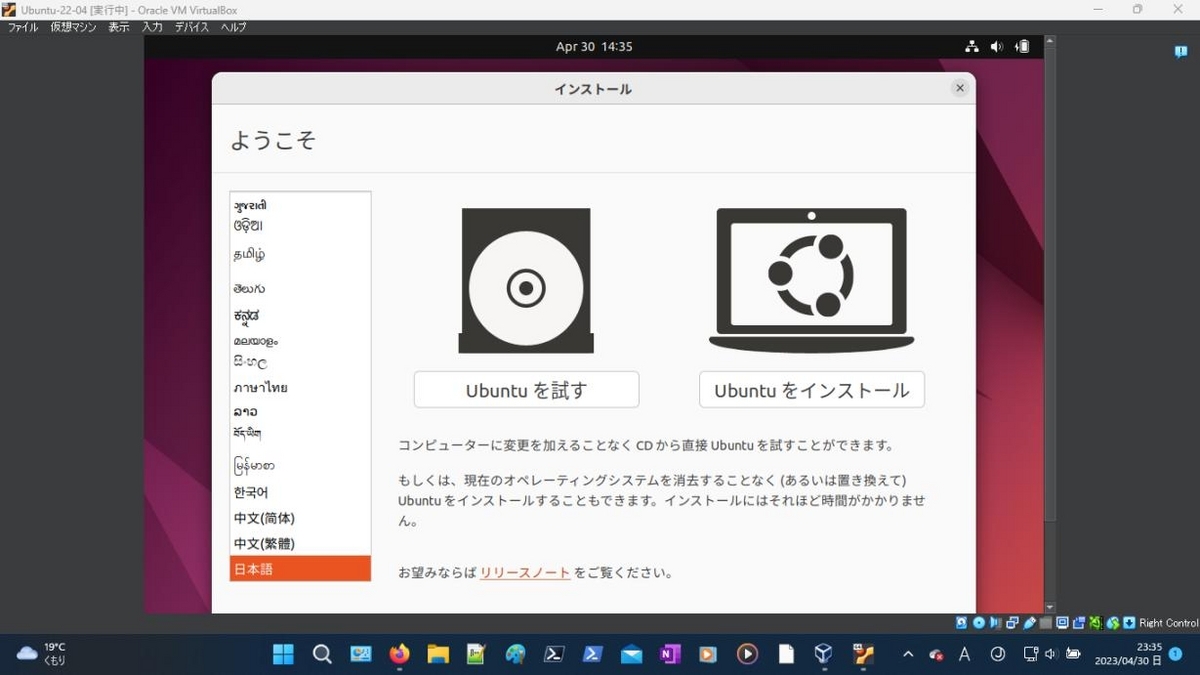This screenshot has height=675, width=1200.
Task: Open the blue PowerShell icon in taskbar
Action: point(592,654)
